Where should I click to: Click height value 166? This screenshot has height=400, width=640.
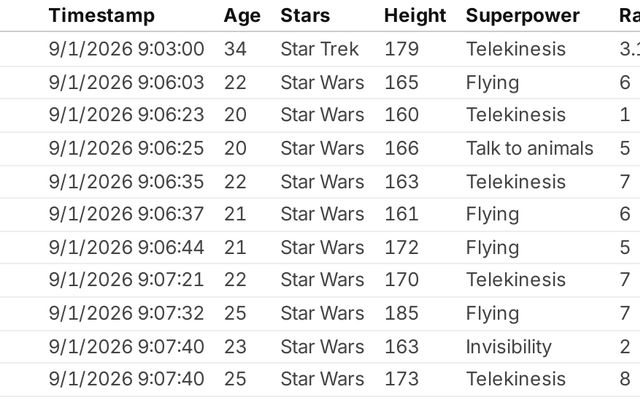tap(401, 148)
